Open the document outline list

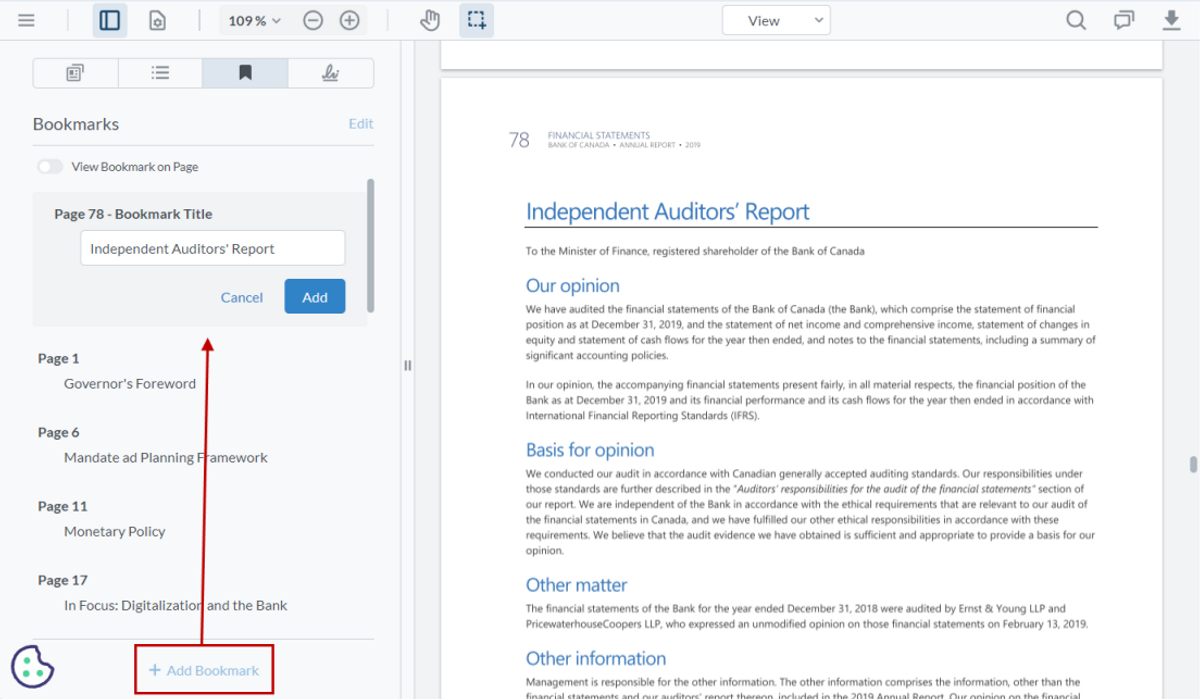(160, 72)
